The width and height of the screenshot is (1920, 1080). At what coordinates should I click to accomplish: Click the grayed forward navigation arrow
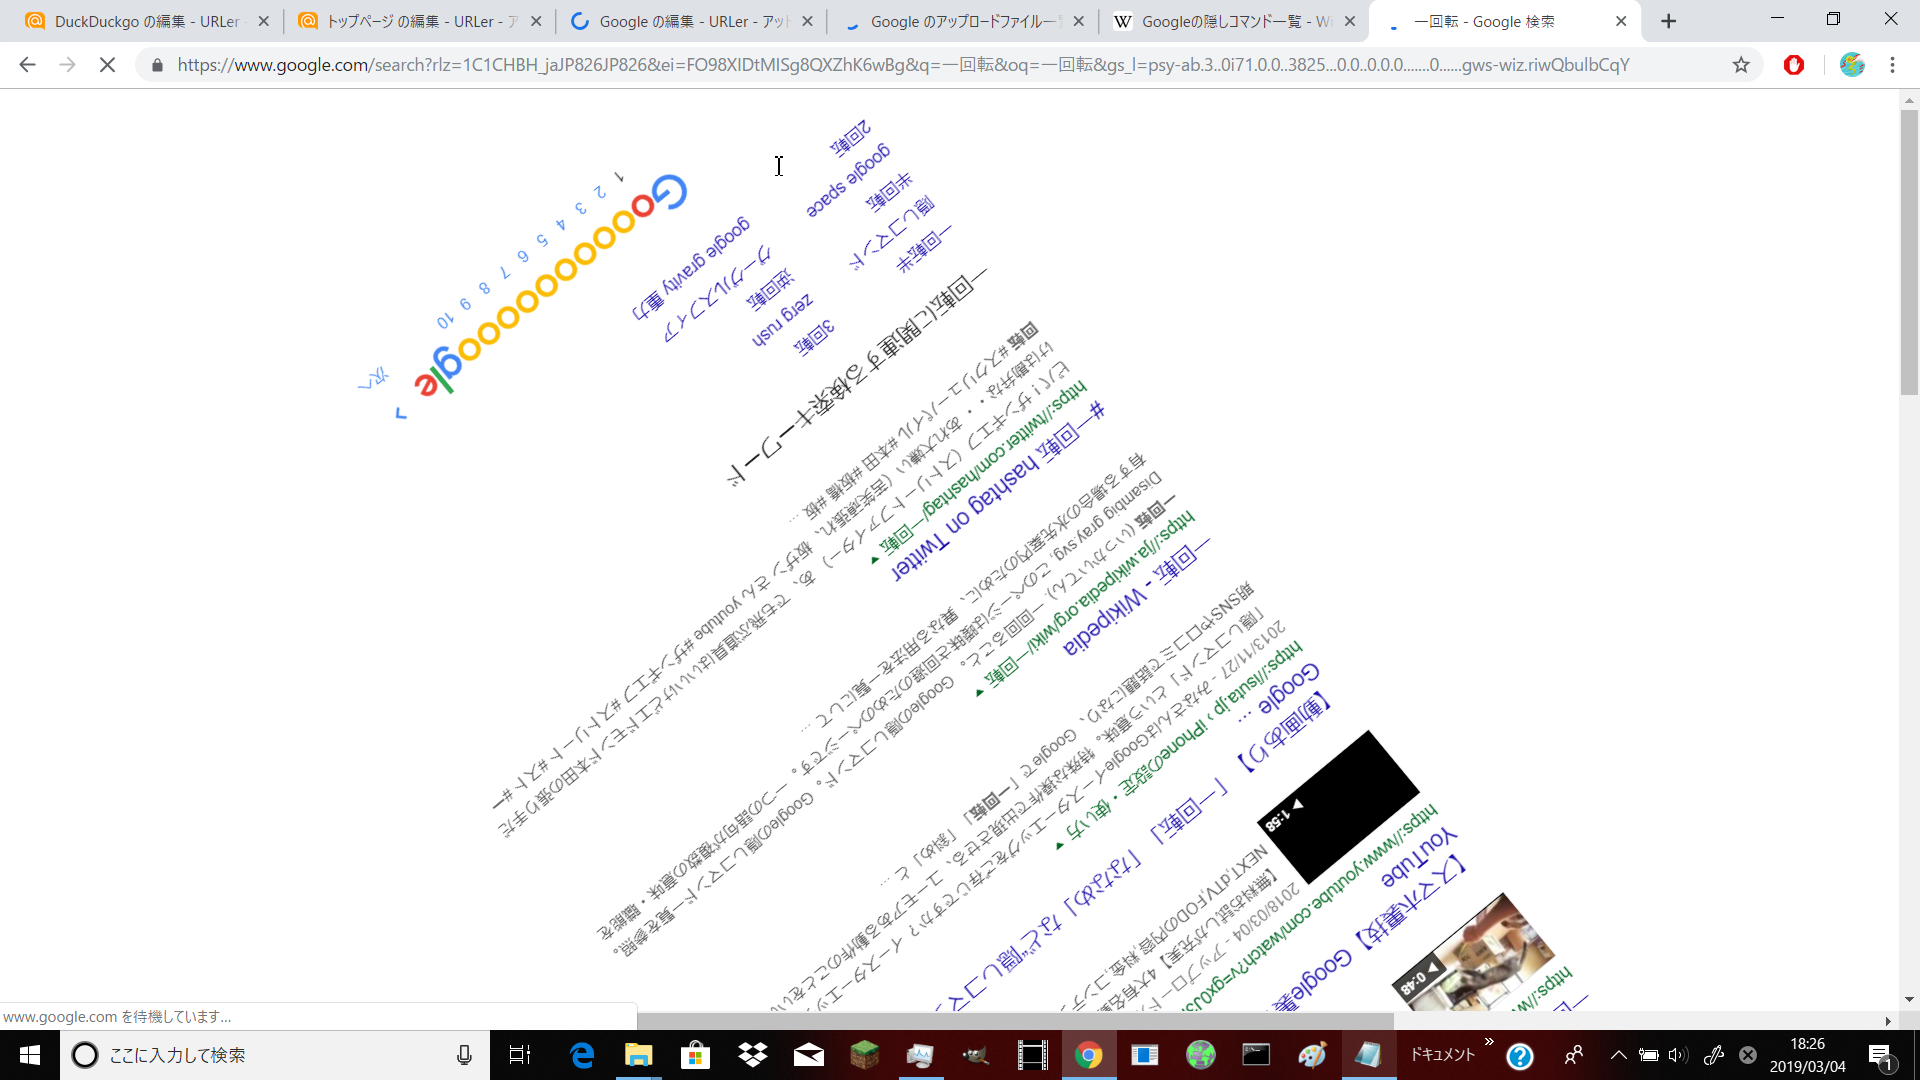click(67, 65)
